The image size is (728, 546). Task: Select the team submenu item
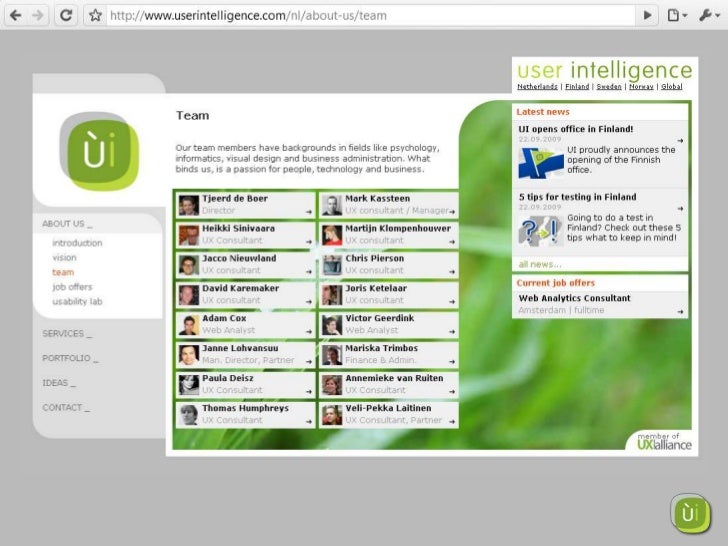coord(63,272)
